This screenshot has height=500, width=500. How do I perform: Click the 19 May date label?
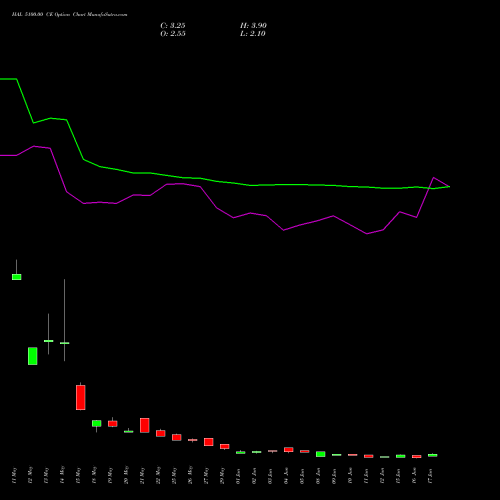[x=110, y=475]
